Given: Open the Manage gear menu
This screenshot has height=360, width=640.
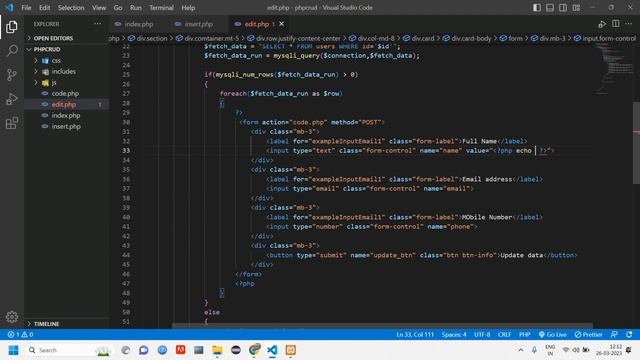Looking at the screenshot, I should 11,317.
